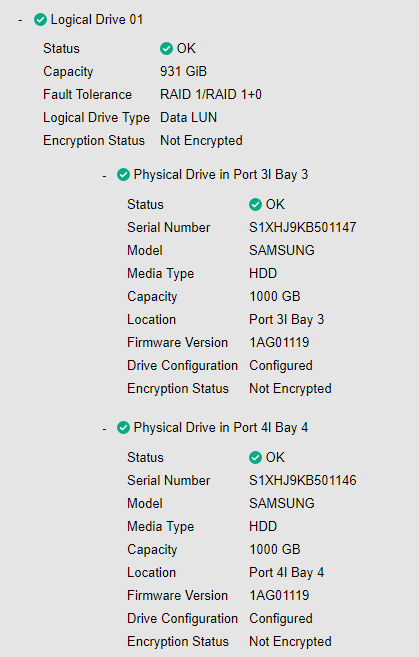Collapse the Logical Drive 01 section

(20, 20)
